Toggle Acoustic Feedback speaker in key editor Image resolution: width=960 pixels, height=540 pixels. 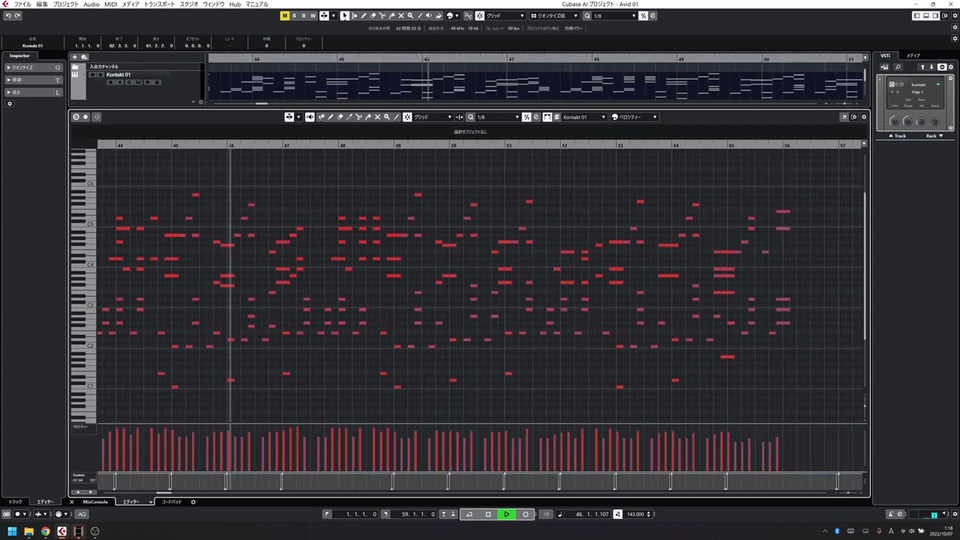click(x=310, y=117)
